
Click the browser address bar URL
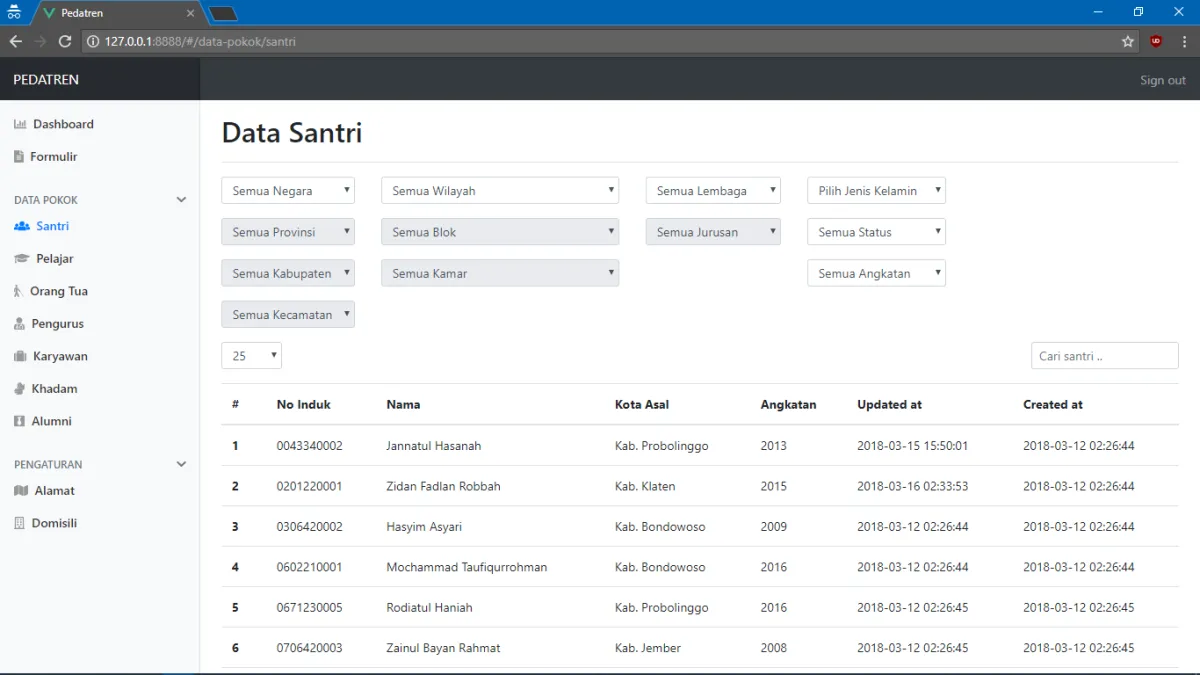[x=200, y=41]
